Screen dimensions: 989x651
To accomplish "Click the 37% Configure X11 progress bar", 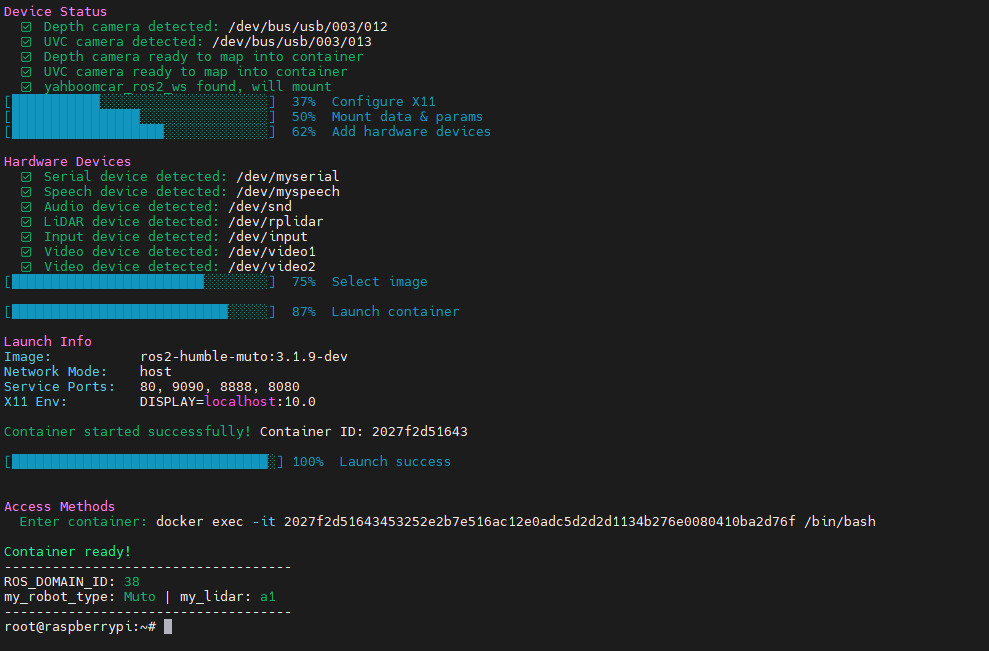I will (140, 102).
